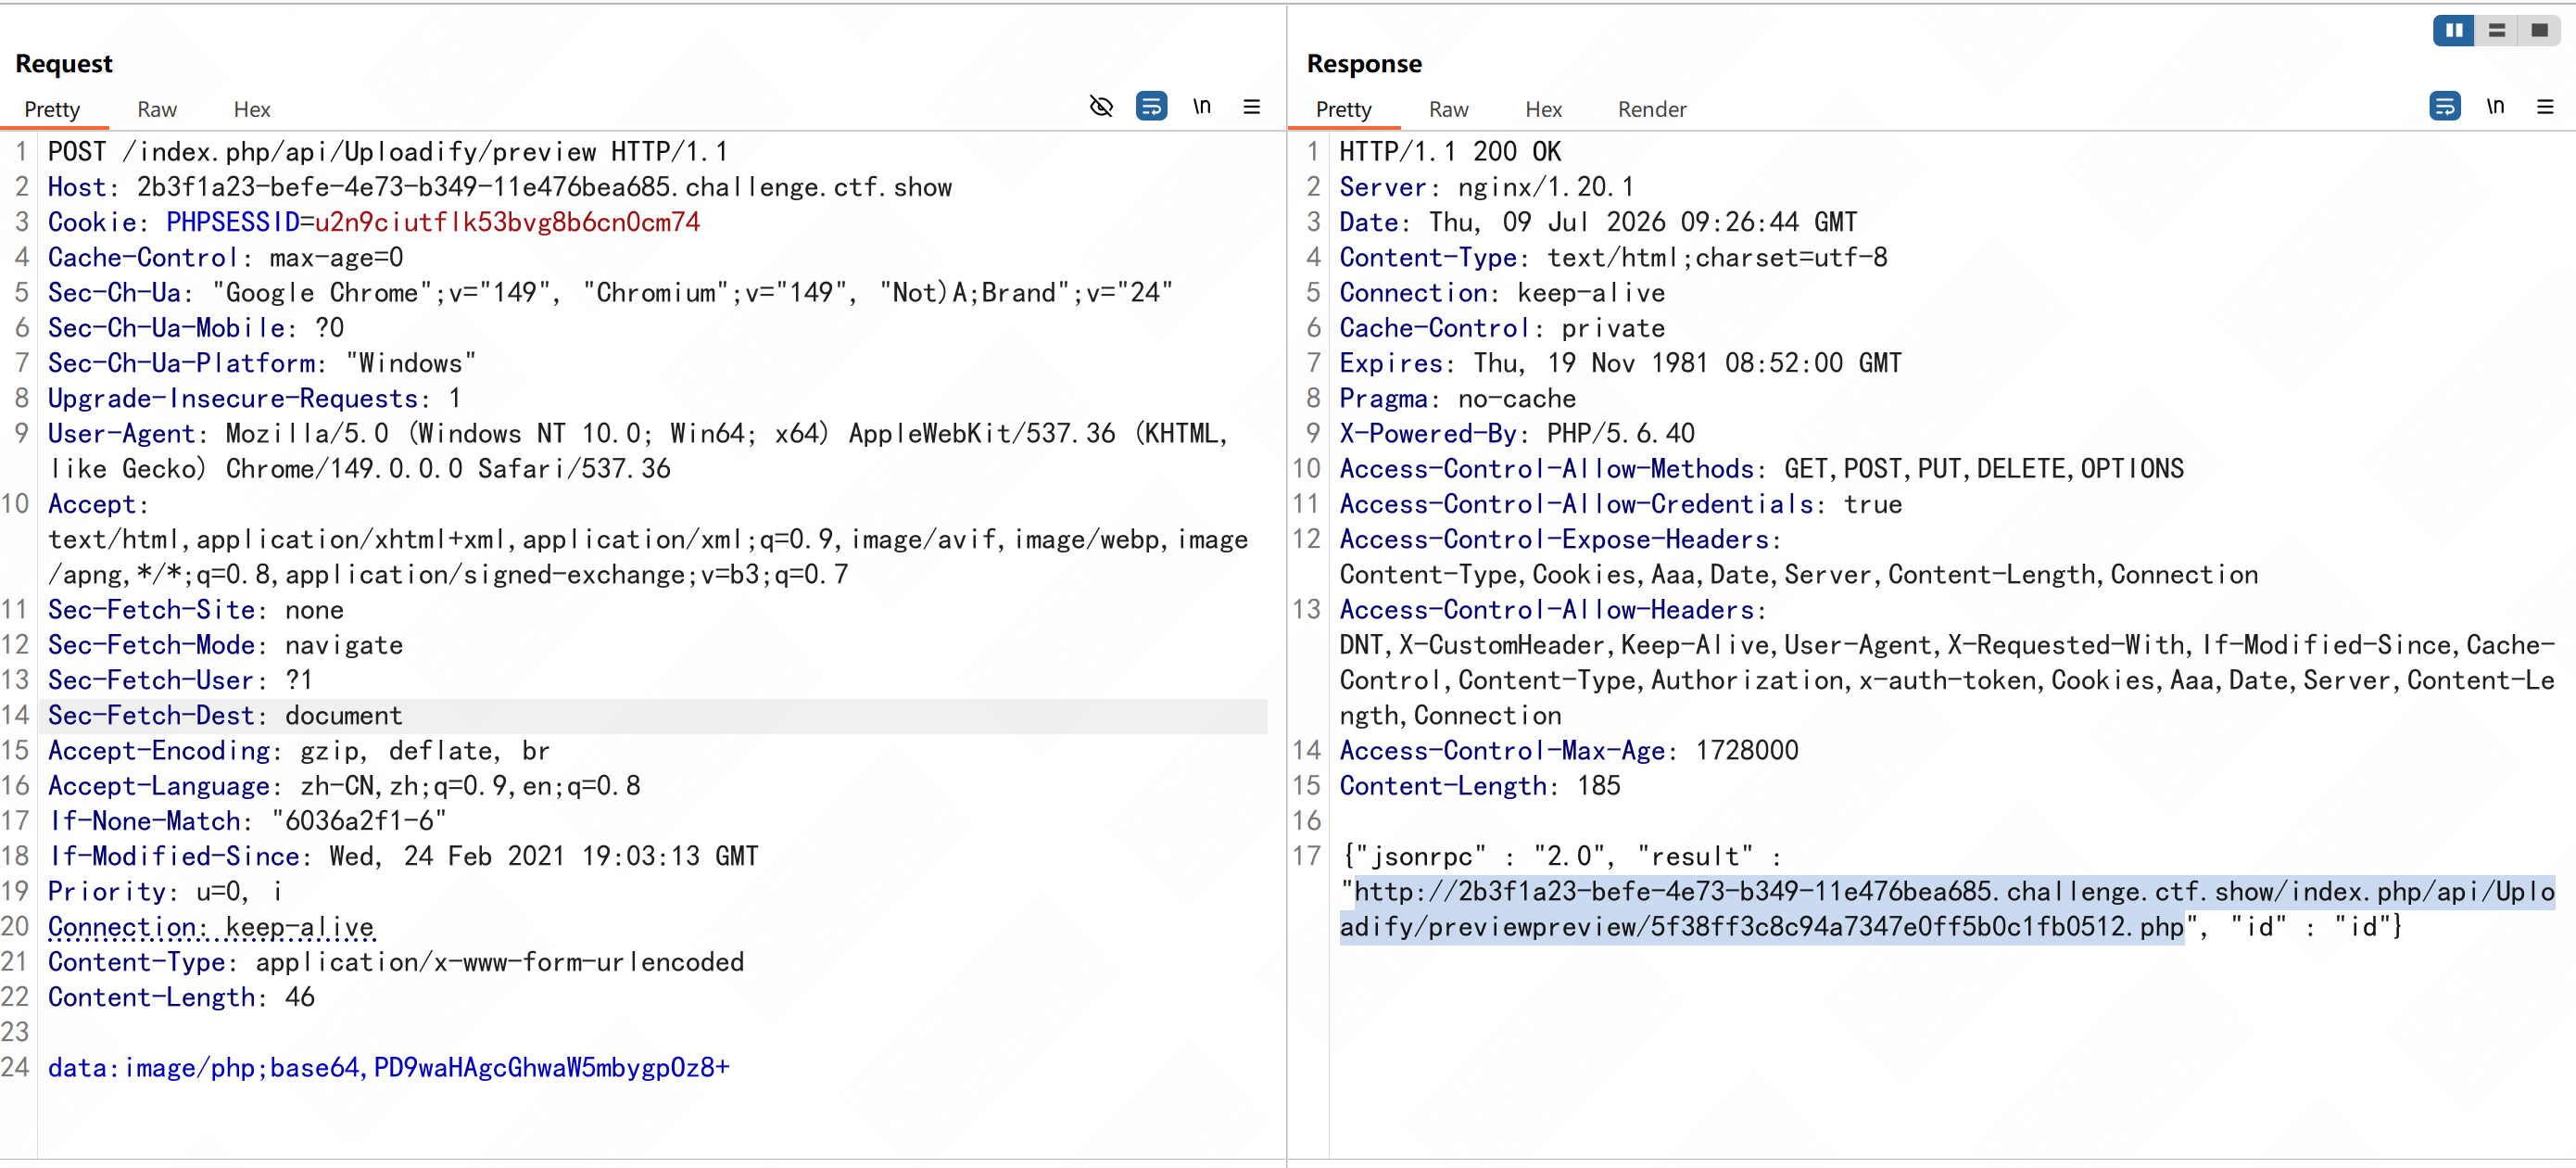Switch to Response Raw tab

click(x=1448, y=109)
